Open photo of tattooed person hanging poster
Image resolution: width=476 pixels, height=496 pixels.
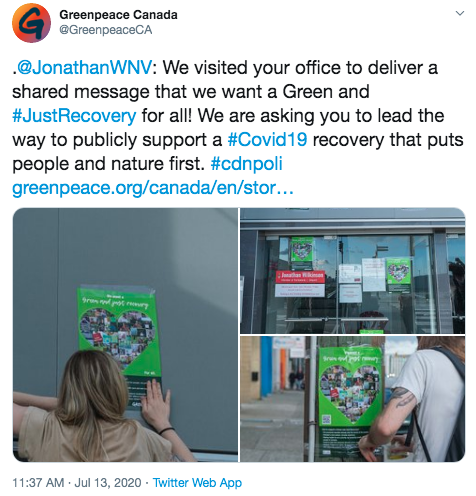pyautogui.click(x=353, y=399)
